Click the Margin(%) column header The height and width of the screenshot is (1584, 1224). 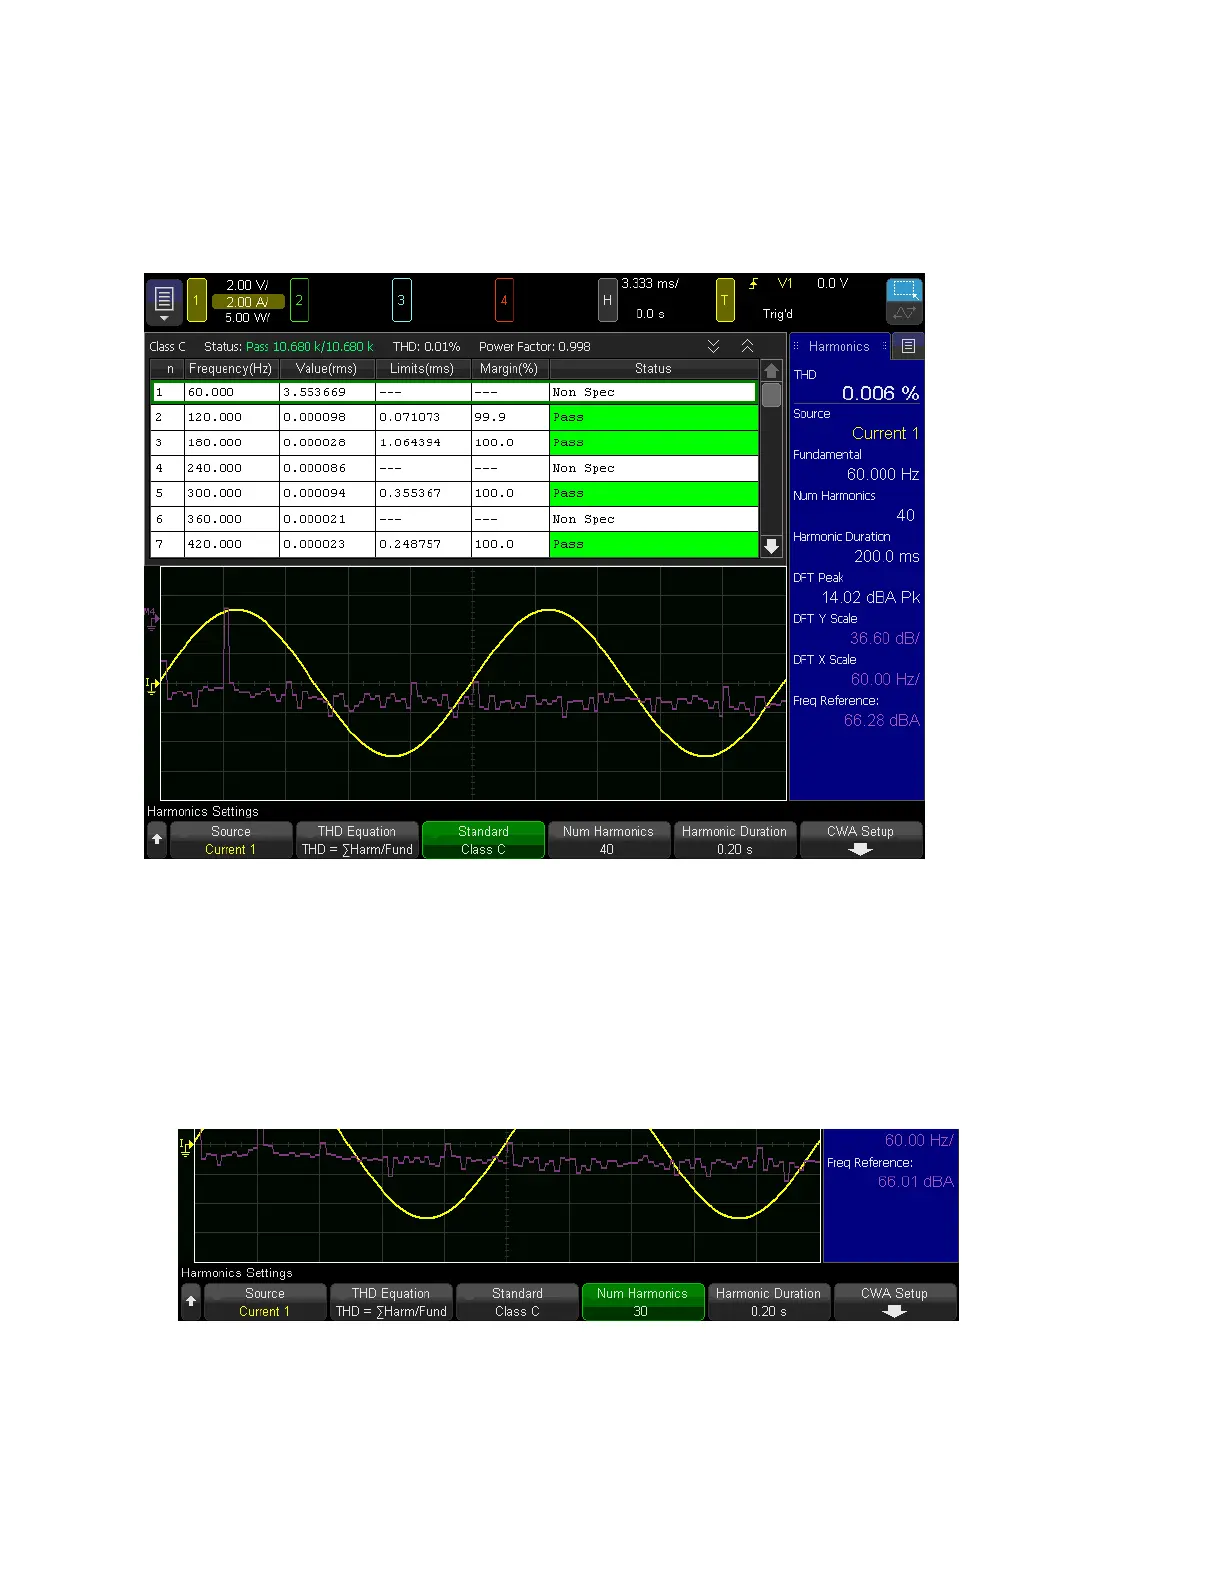[509, 369]
